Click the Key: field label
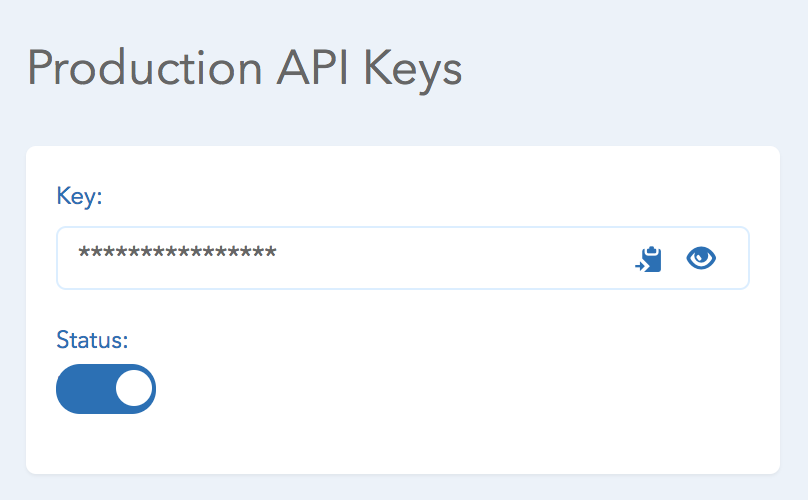808x500 pixels. [79, 196]
